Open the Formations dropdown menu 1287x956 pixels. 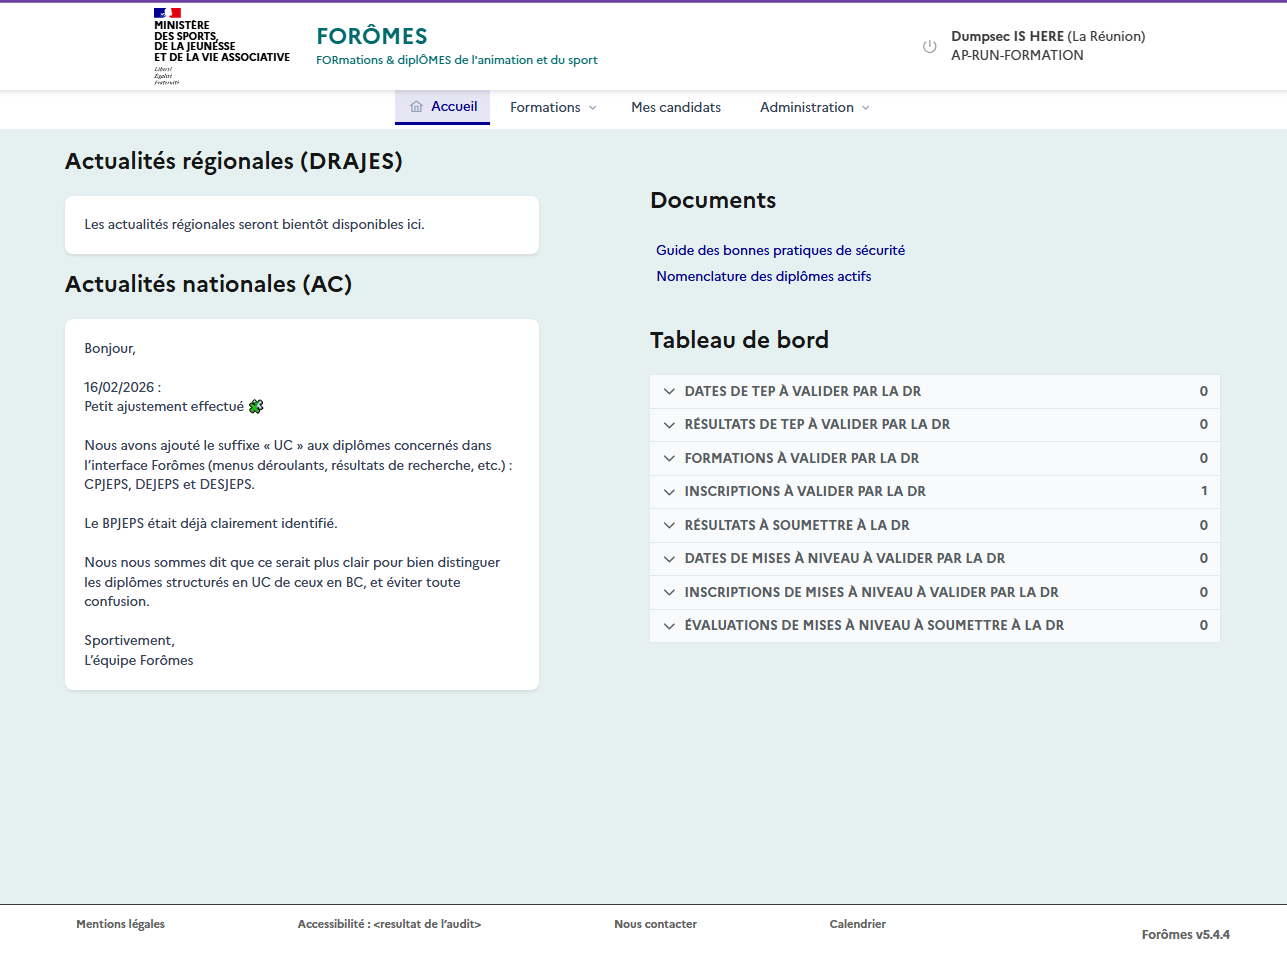(x=553, y=108)
